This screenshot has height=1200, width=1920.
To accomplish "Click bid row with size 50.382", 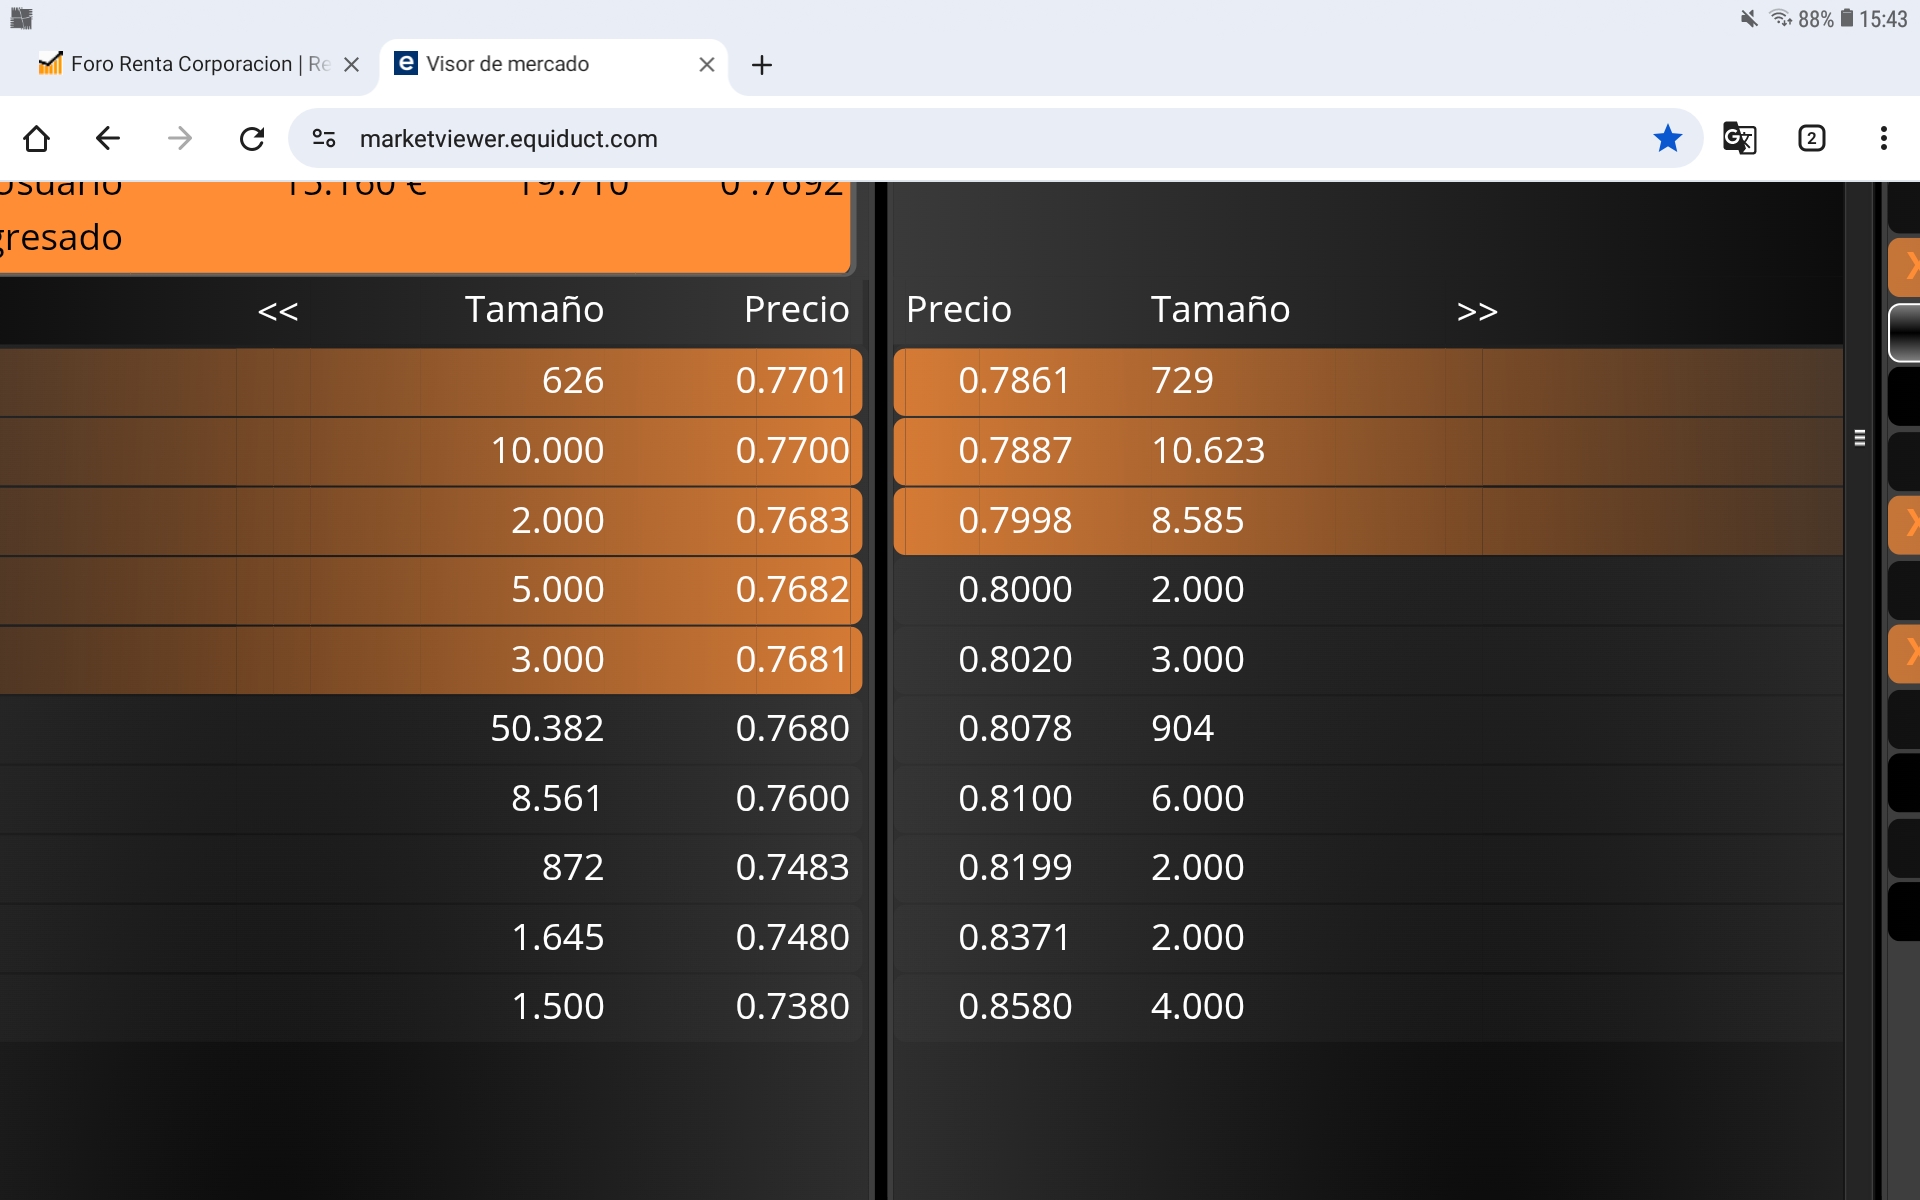I will (x=546, y=728).
